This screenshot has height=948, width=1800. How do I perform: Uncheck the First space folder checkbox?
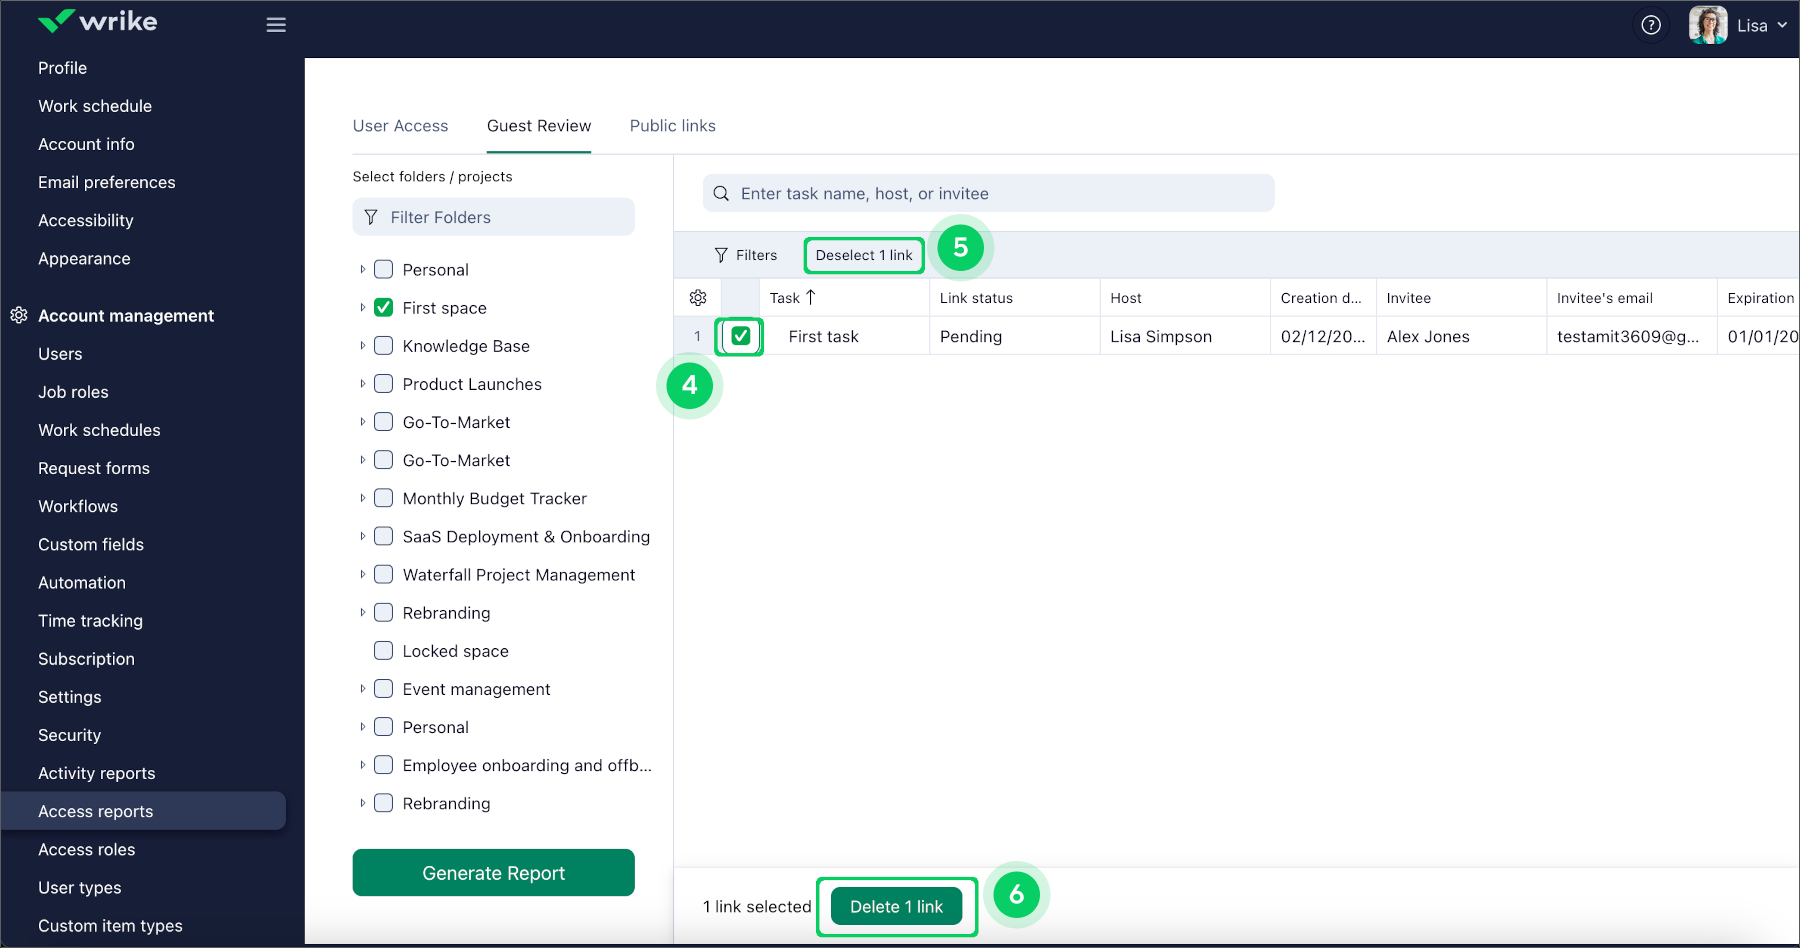point(383,308)
